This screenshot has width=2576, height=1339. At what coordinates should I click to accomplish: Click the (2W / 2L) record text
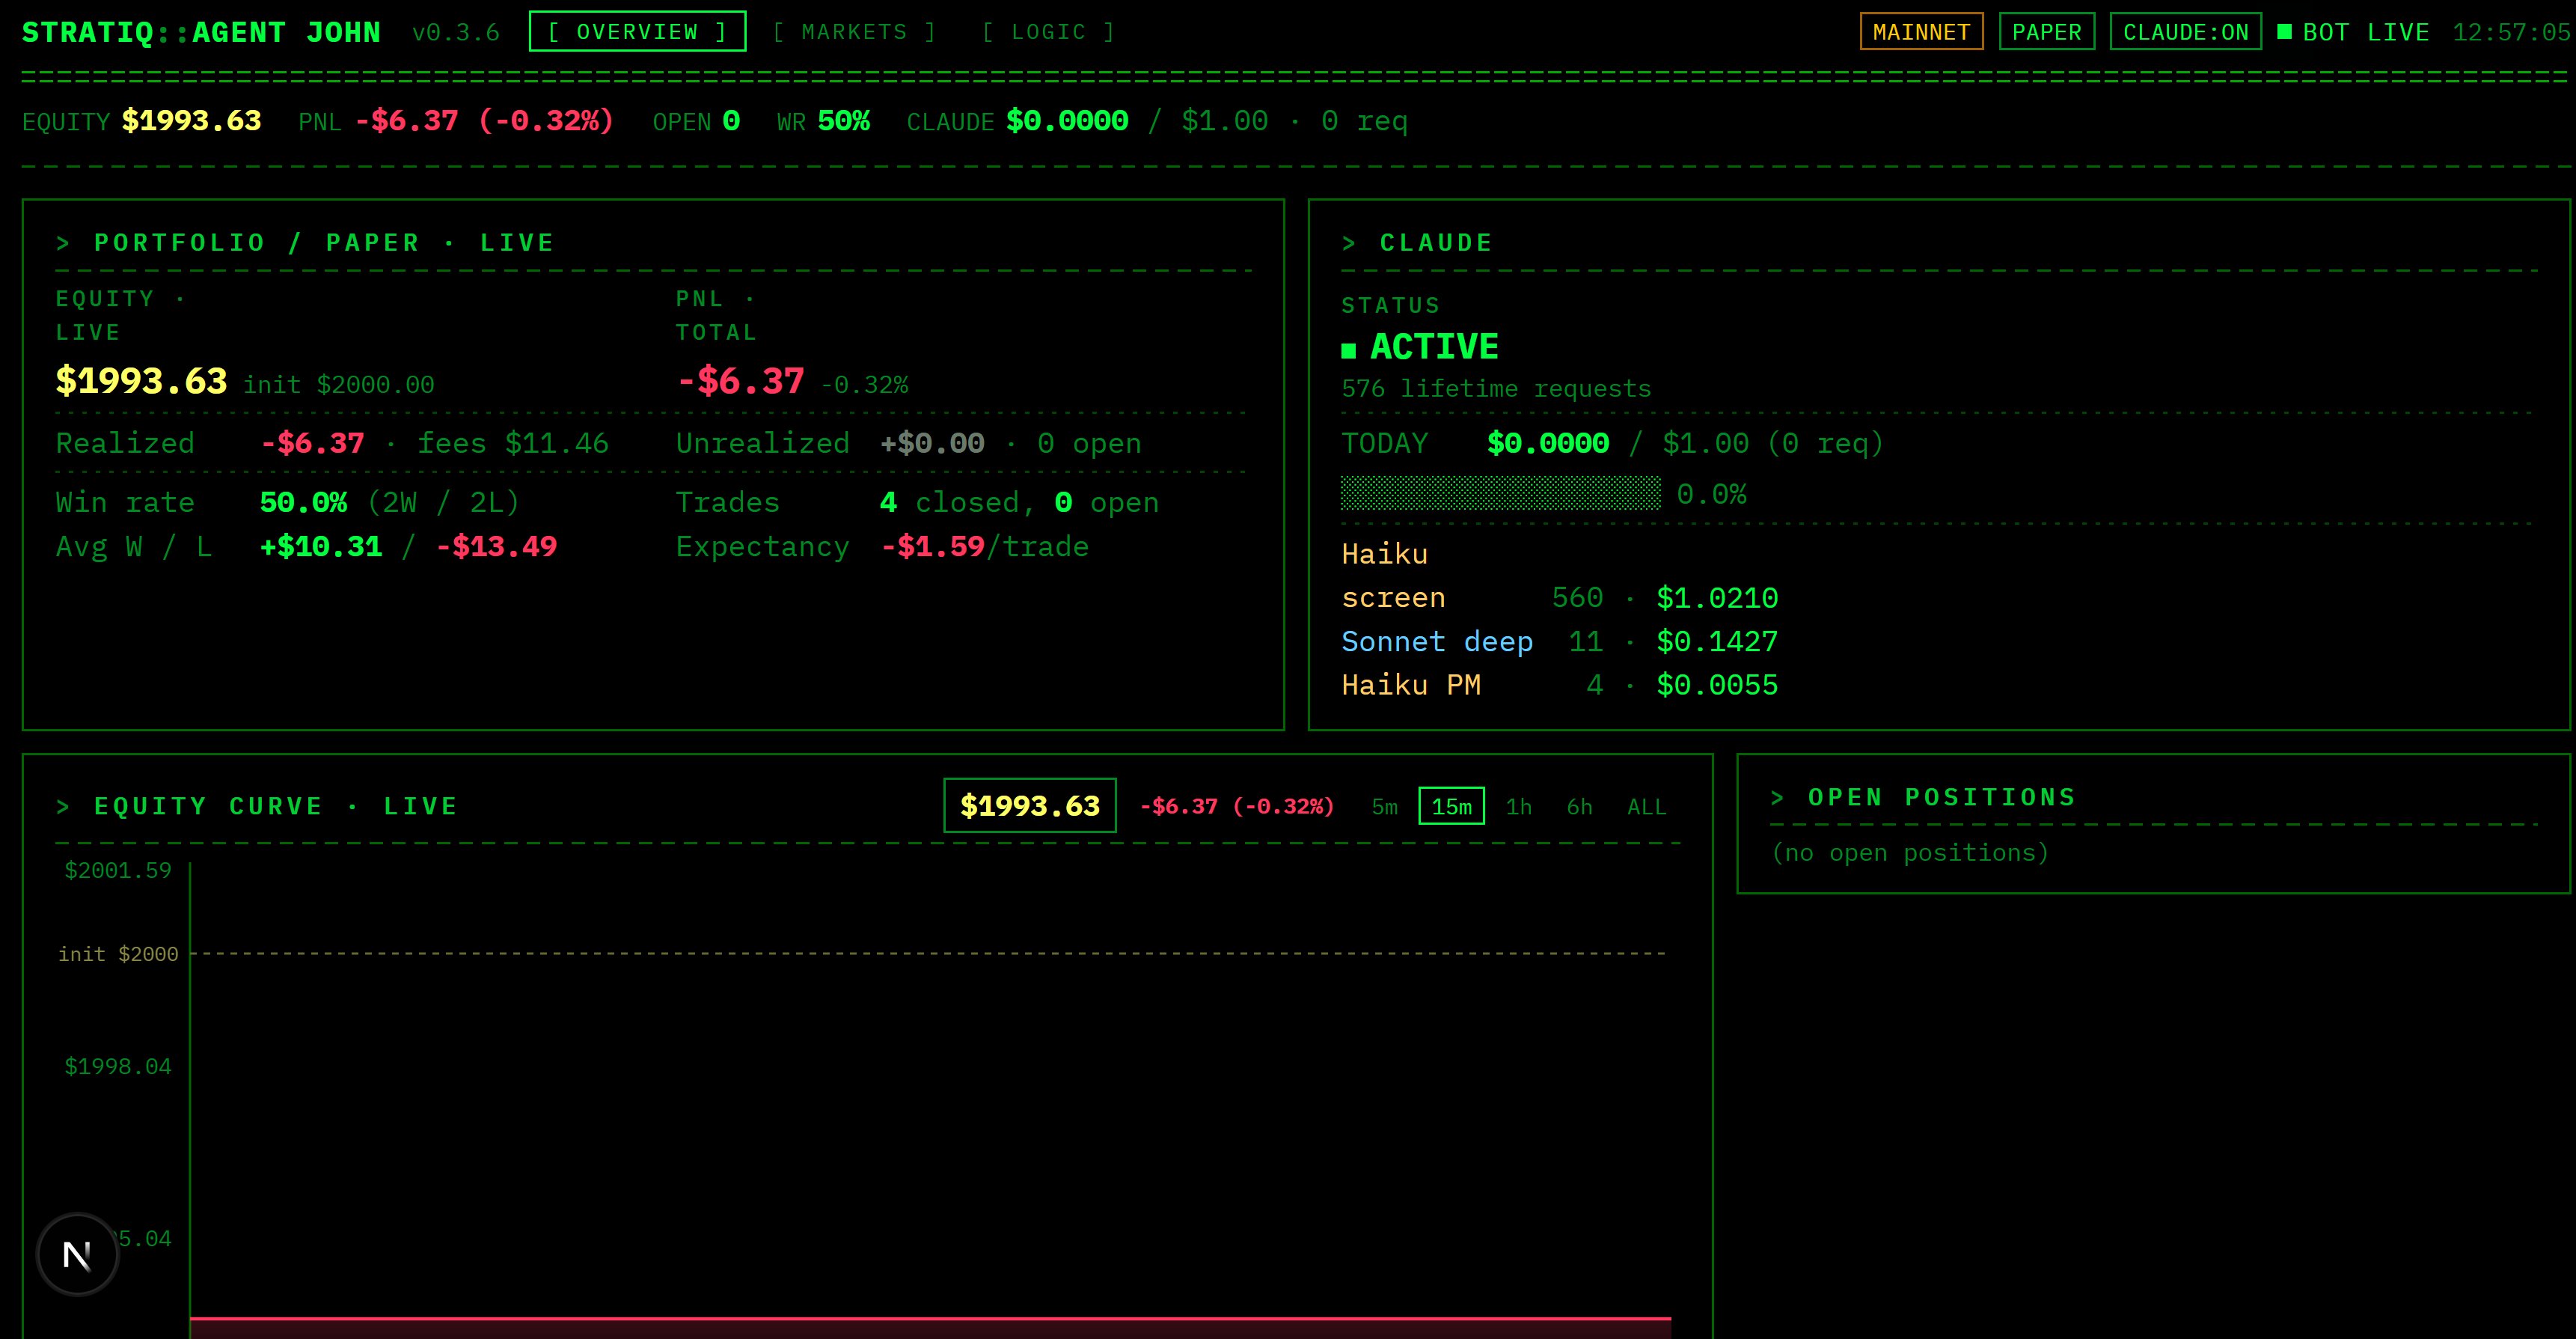tap(443, 502)
